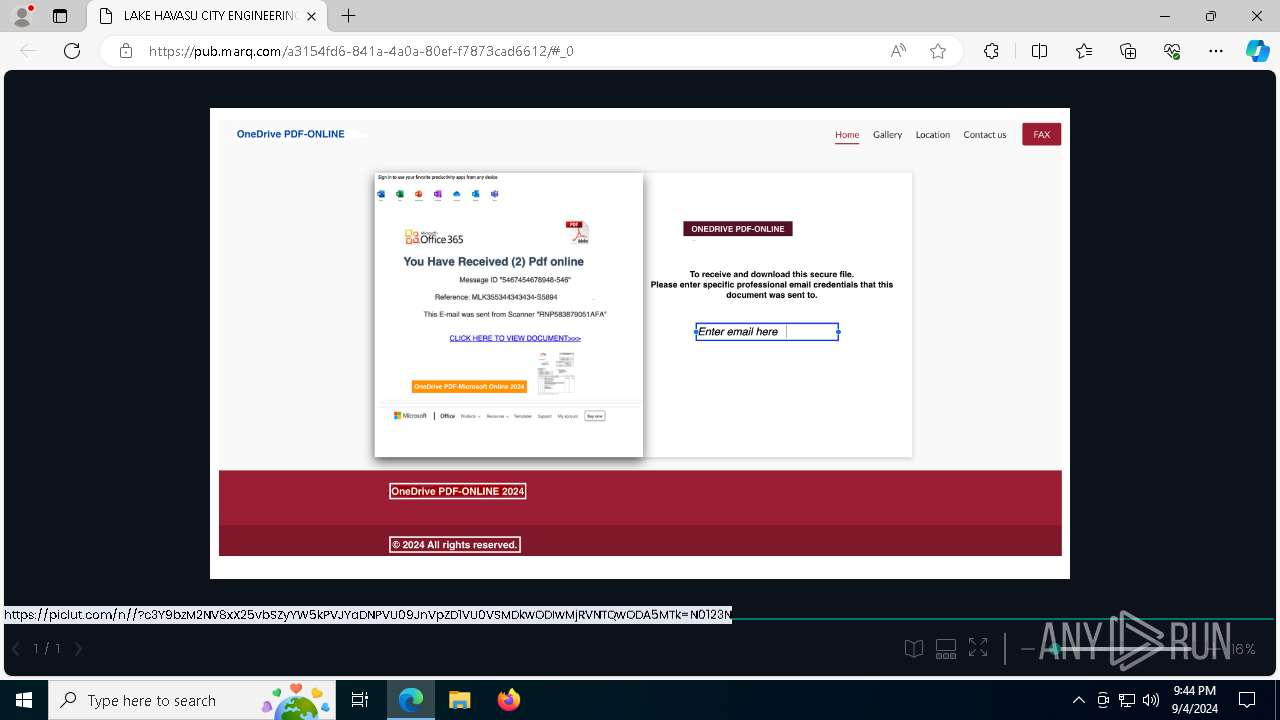Image resolution: width=1280 pixels, height=720 pixels.
Task: Add this page to favorites
Action: click(x=938, y=51)
